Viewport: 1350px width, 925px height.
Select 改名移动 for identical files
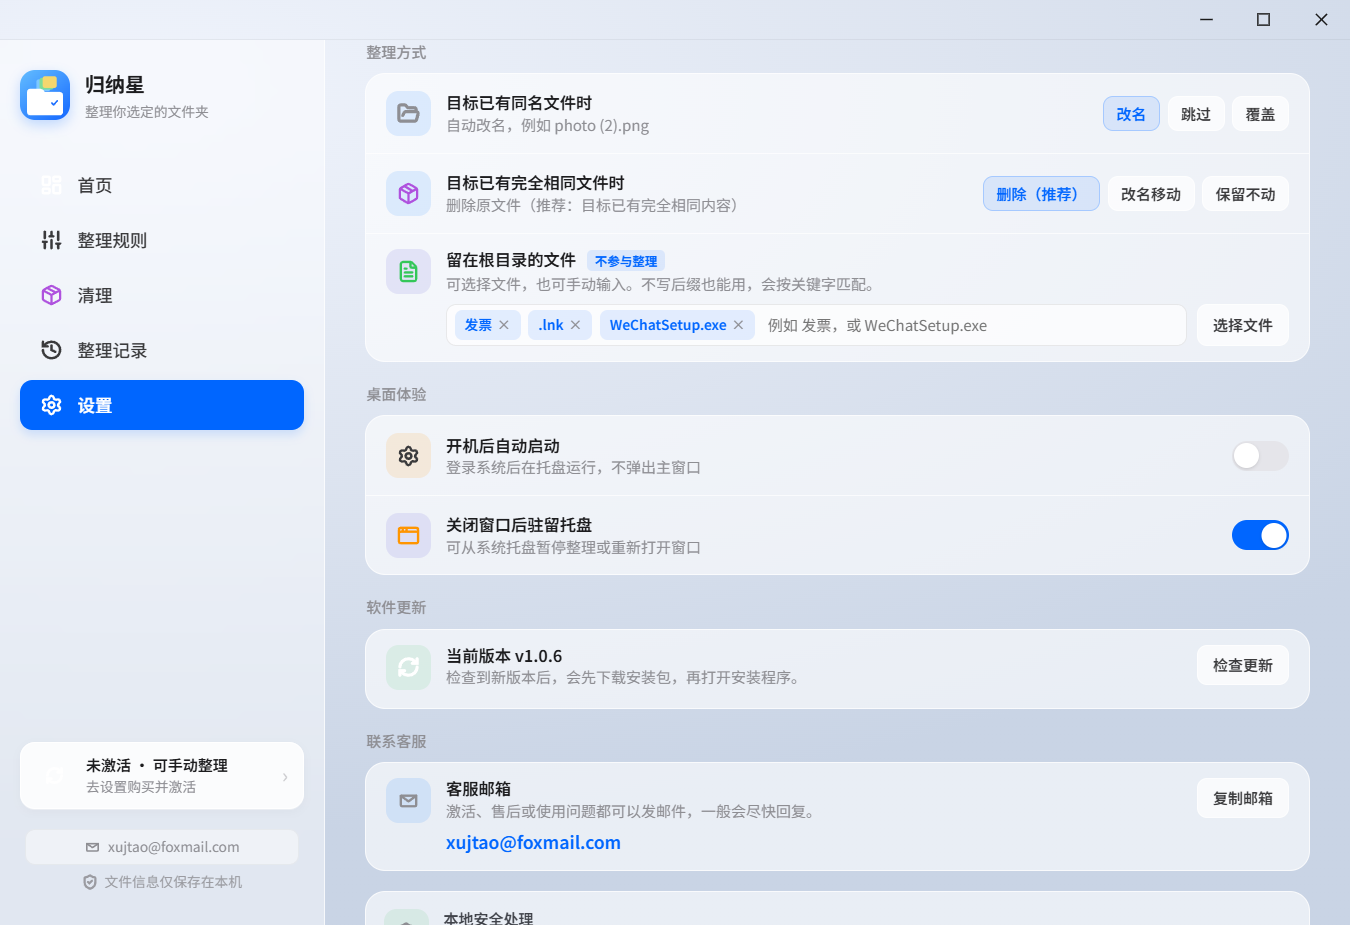(1151, 194)
